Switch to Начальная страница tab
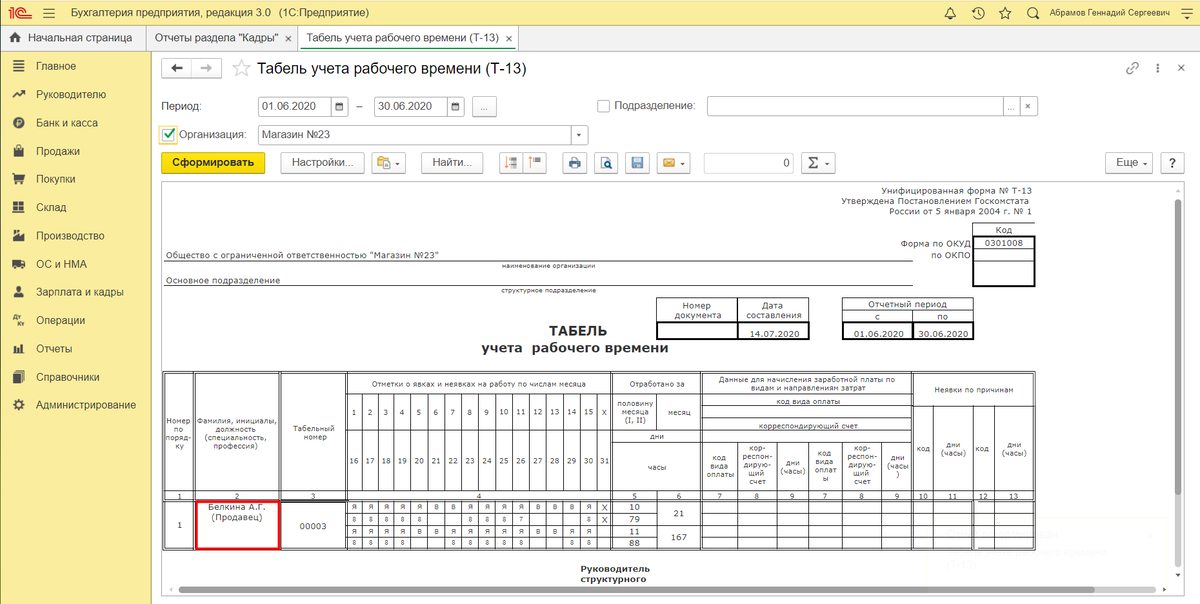This screenshot has height=604, width=1200. [x=72, y=38]
